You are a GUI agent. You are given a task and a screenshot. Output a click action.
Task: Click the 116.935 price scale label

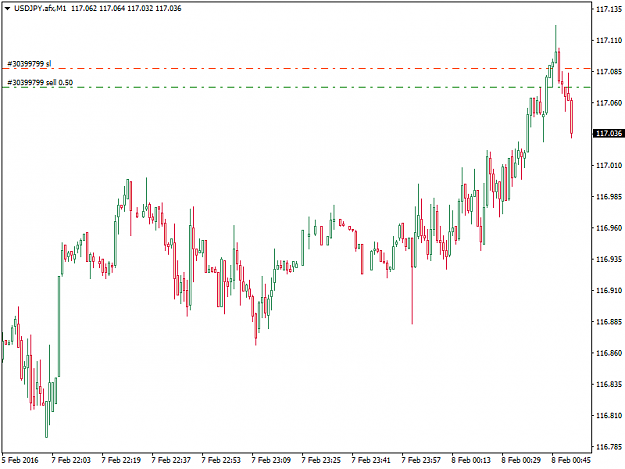click(x=609, y=259)
